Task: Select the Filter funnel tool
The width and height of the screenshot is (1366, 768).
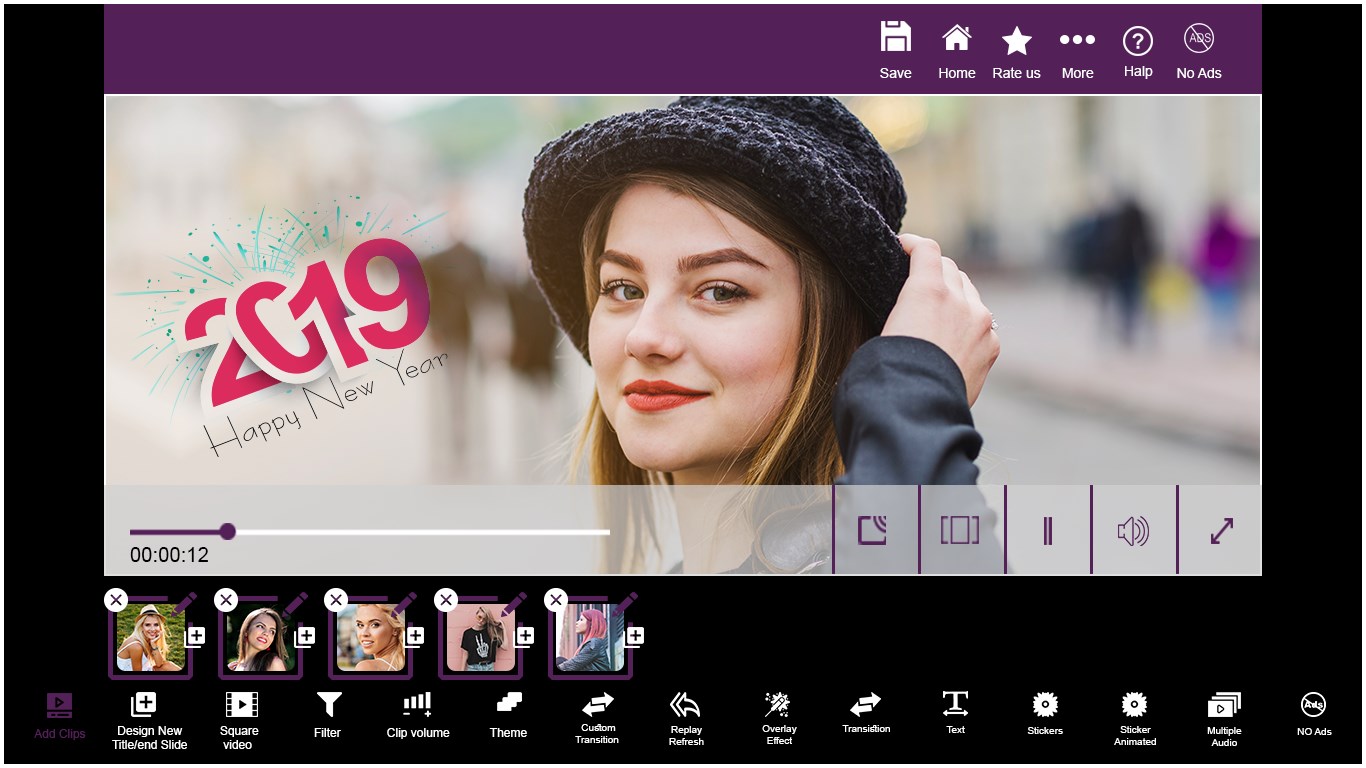Action: point(328,705)
